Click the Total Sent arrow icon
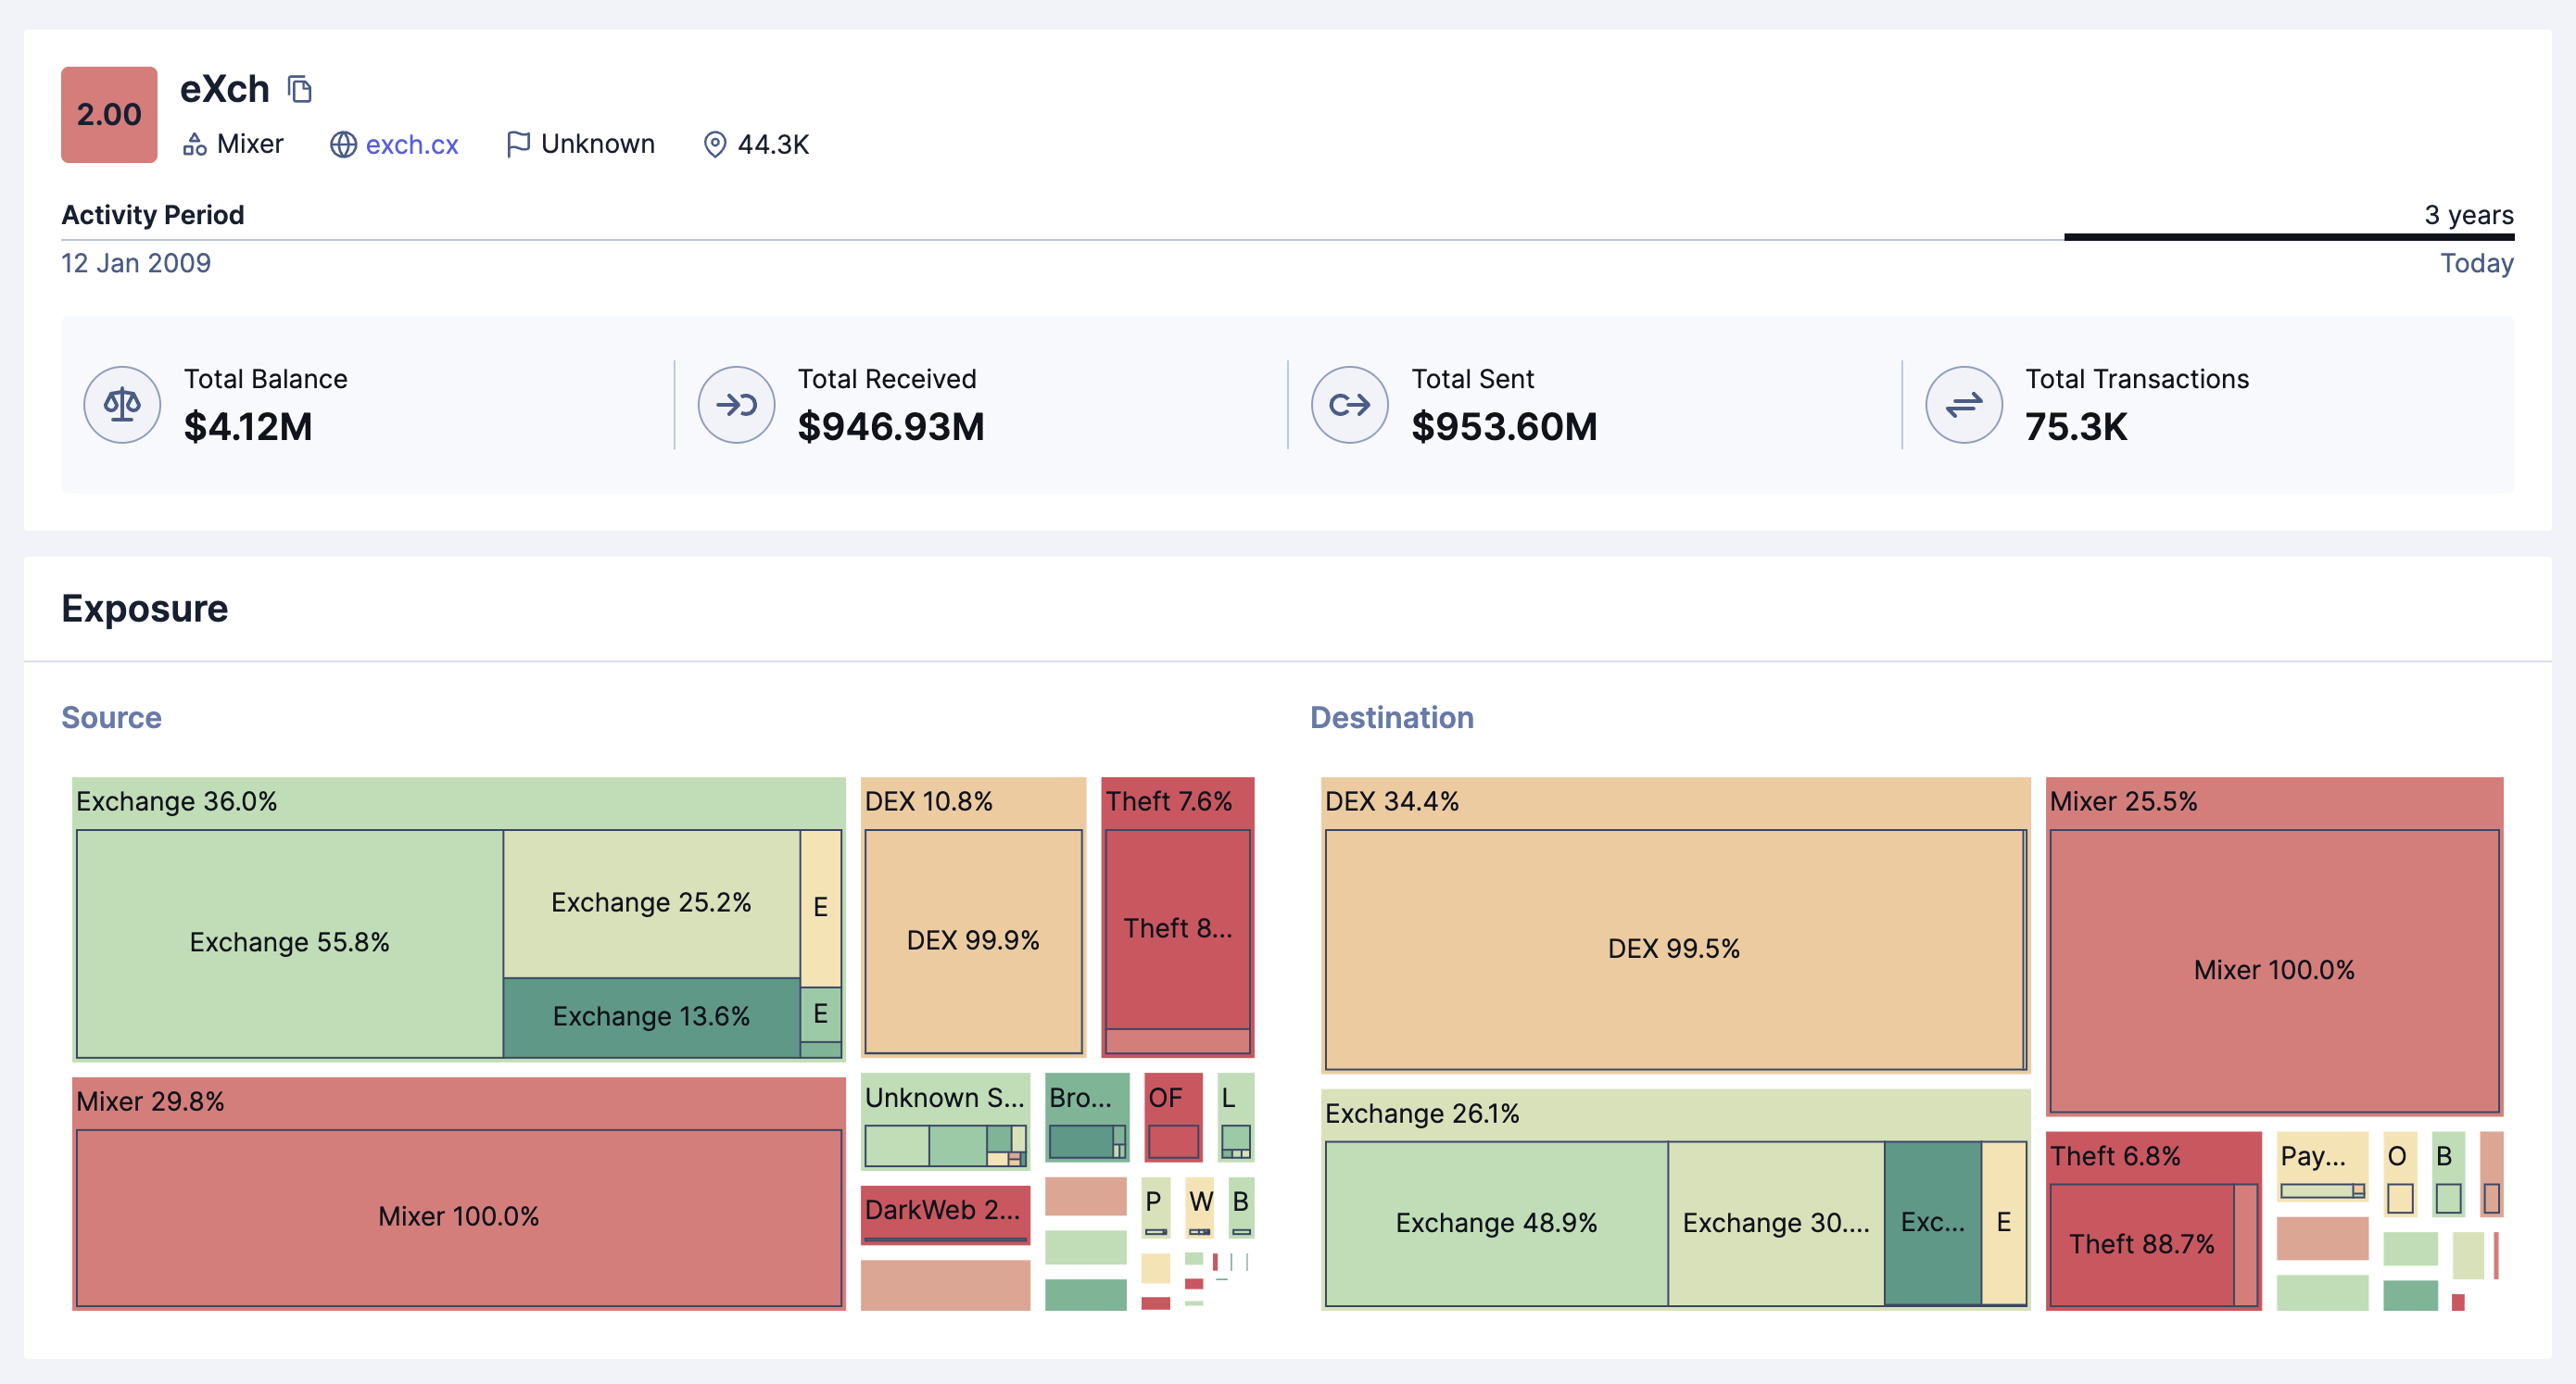This screenshot has width=2576, height=1384. point(1349,405)
